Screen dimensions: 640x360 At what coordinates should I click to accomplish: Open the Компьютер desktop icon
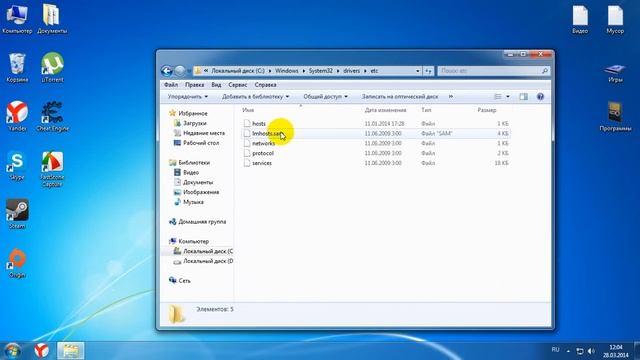[17, 19]
